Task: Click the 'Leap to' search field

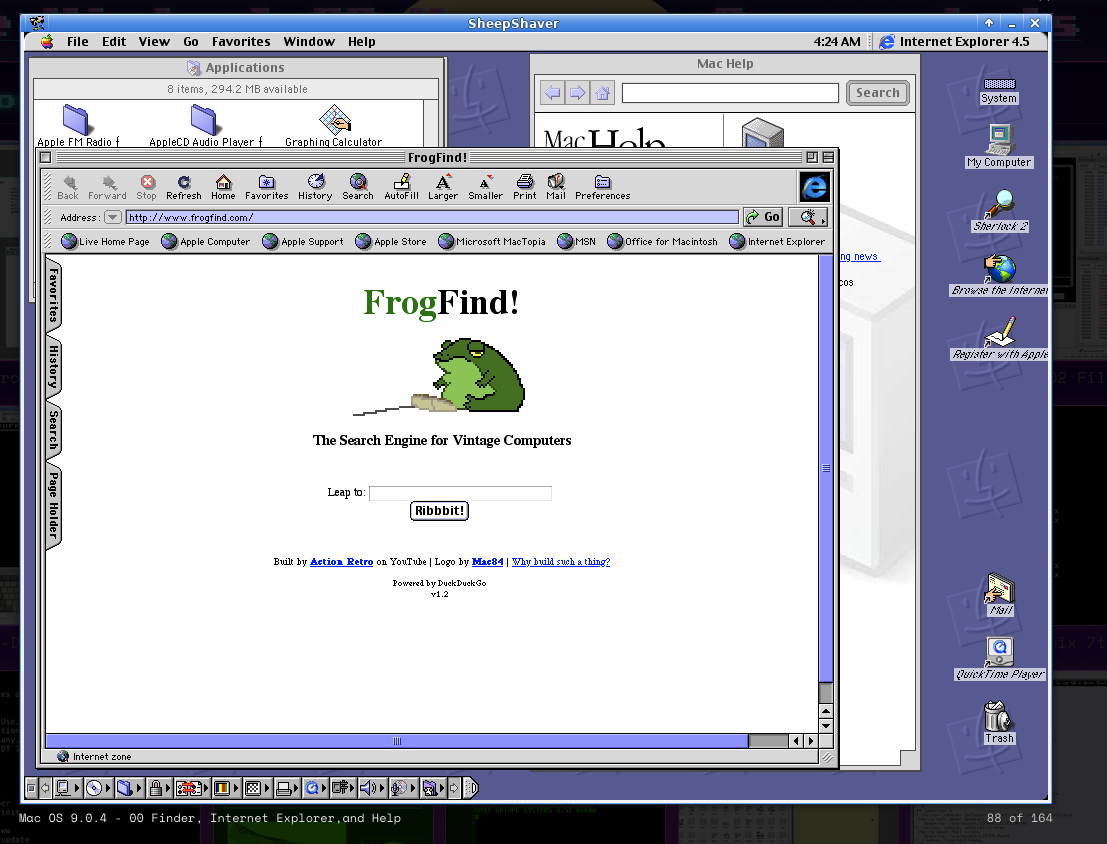Action: click(460, 493)
